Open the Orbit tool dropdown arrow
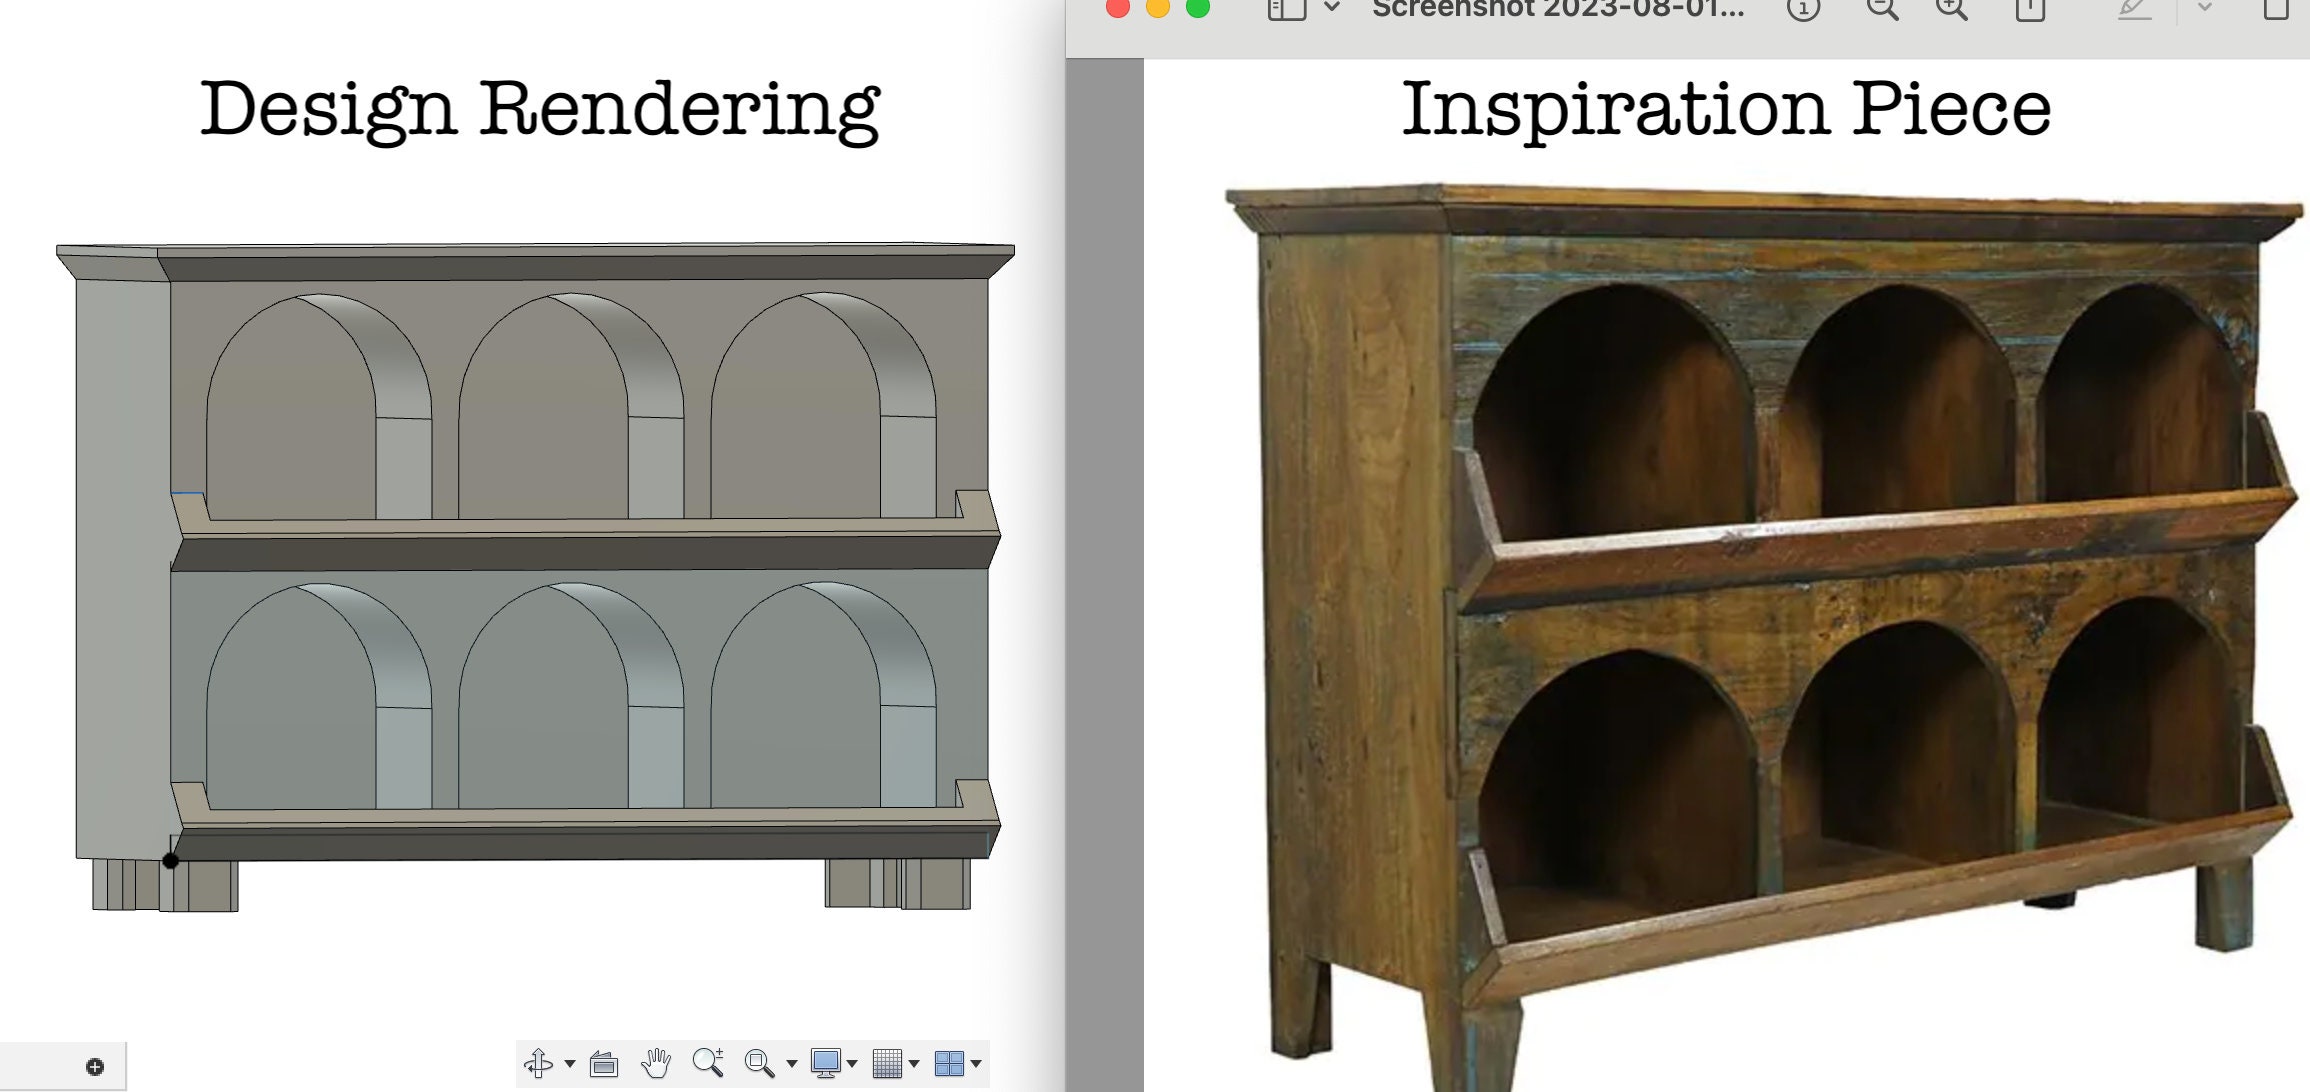 click(570, 1064)
